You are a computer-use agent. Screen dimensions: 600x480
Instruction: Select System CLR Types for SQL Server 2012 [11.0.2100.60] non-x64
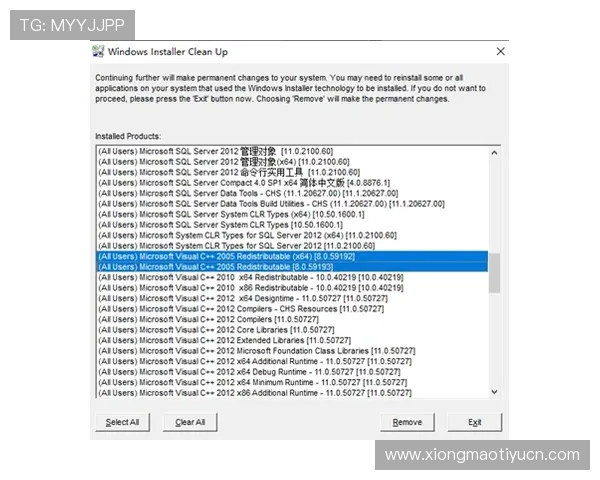click(292, 246)
